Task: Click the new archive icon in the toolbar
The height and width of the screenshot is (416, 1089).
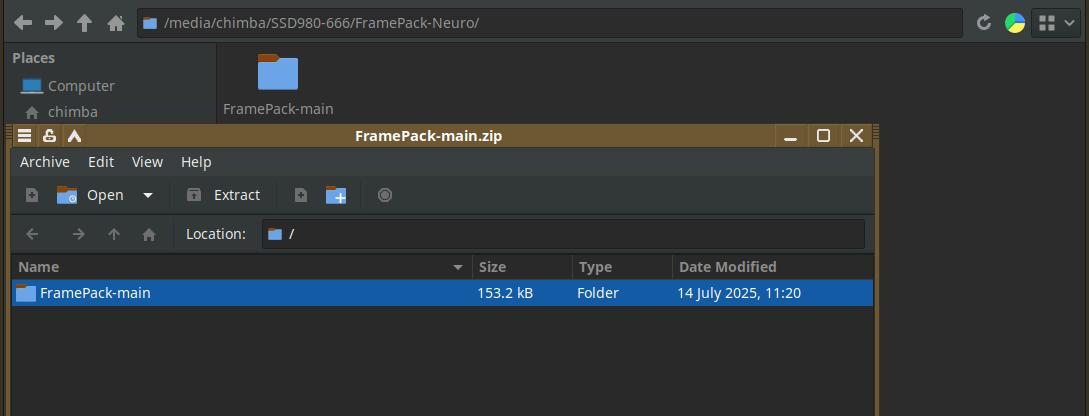Action: click(x=32, y=195)
